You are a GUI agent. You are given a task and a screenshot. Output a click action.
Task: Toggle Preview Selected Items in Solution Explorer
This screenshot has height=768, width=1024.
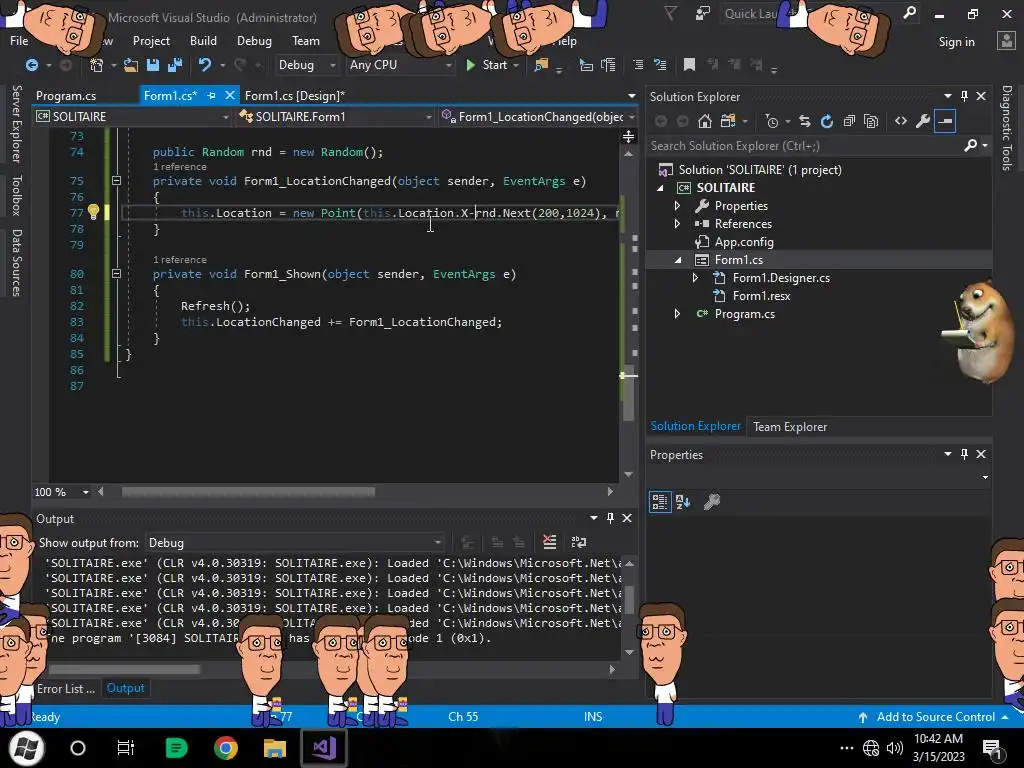tap(945, 121)
